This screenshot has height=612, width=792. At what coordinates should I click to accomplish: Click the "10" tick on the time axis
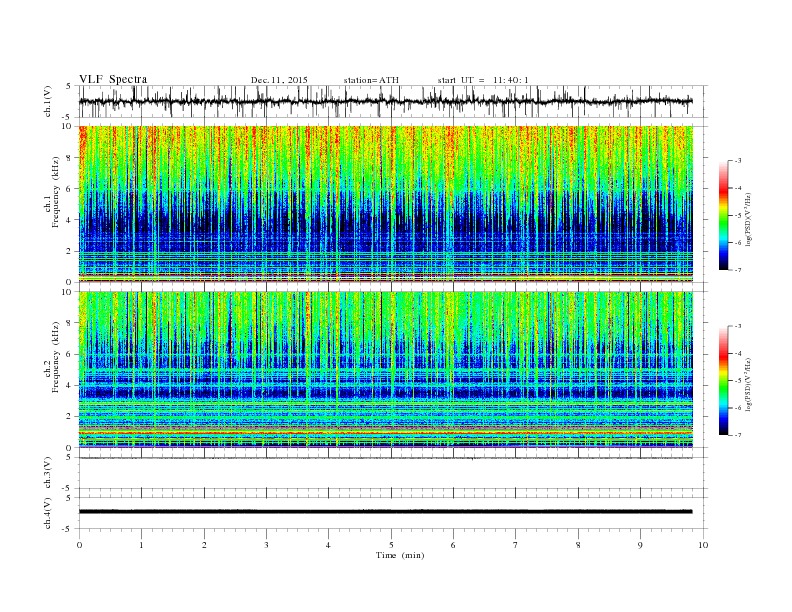(703, 545)
